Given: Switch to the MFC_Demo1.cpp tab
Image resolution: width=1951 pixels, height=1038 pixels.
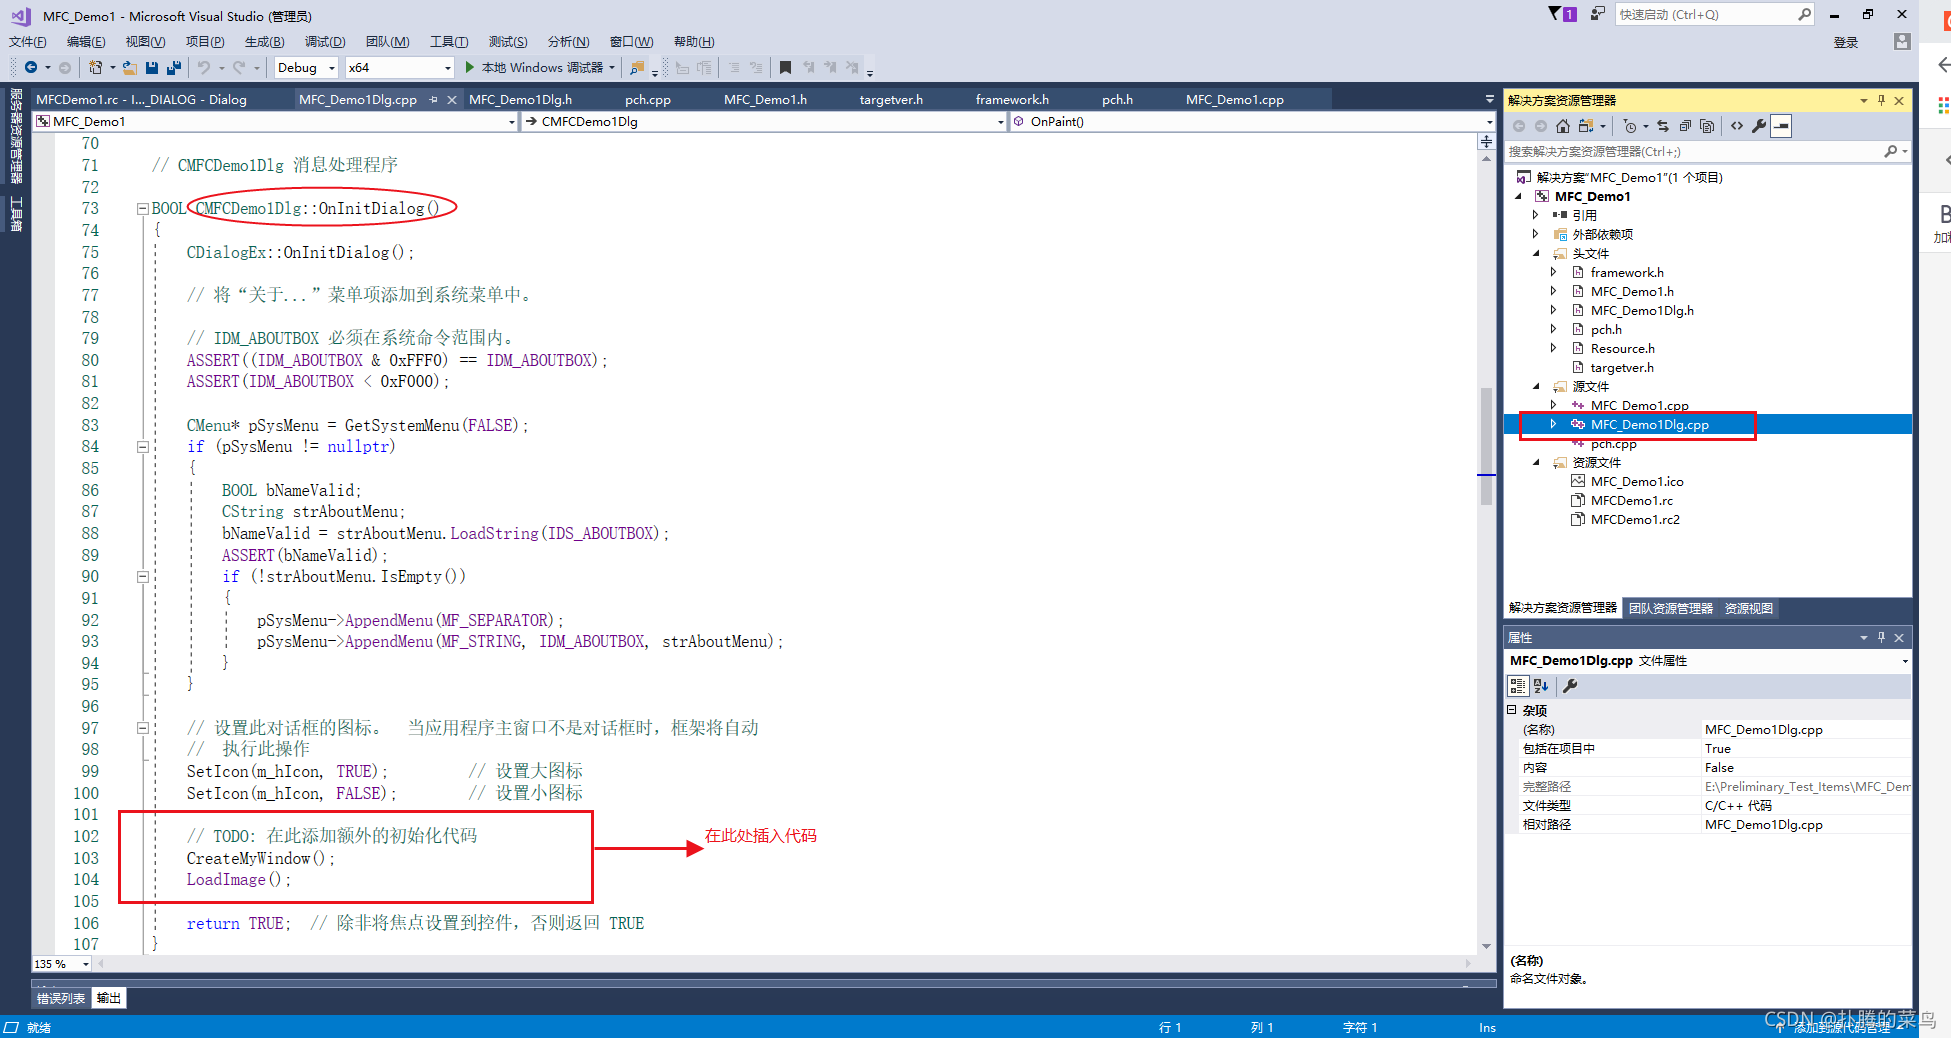Looking at the screenshot, I should (1235, 99).
